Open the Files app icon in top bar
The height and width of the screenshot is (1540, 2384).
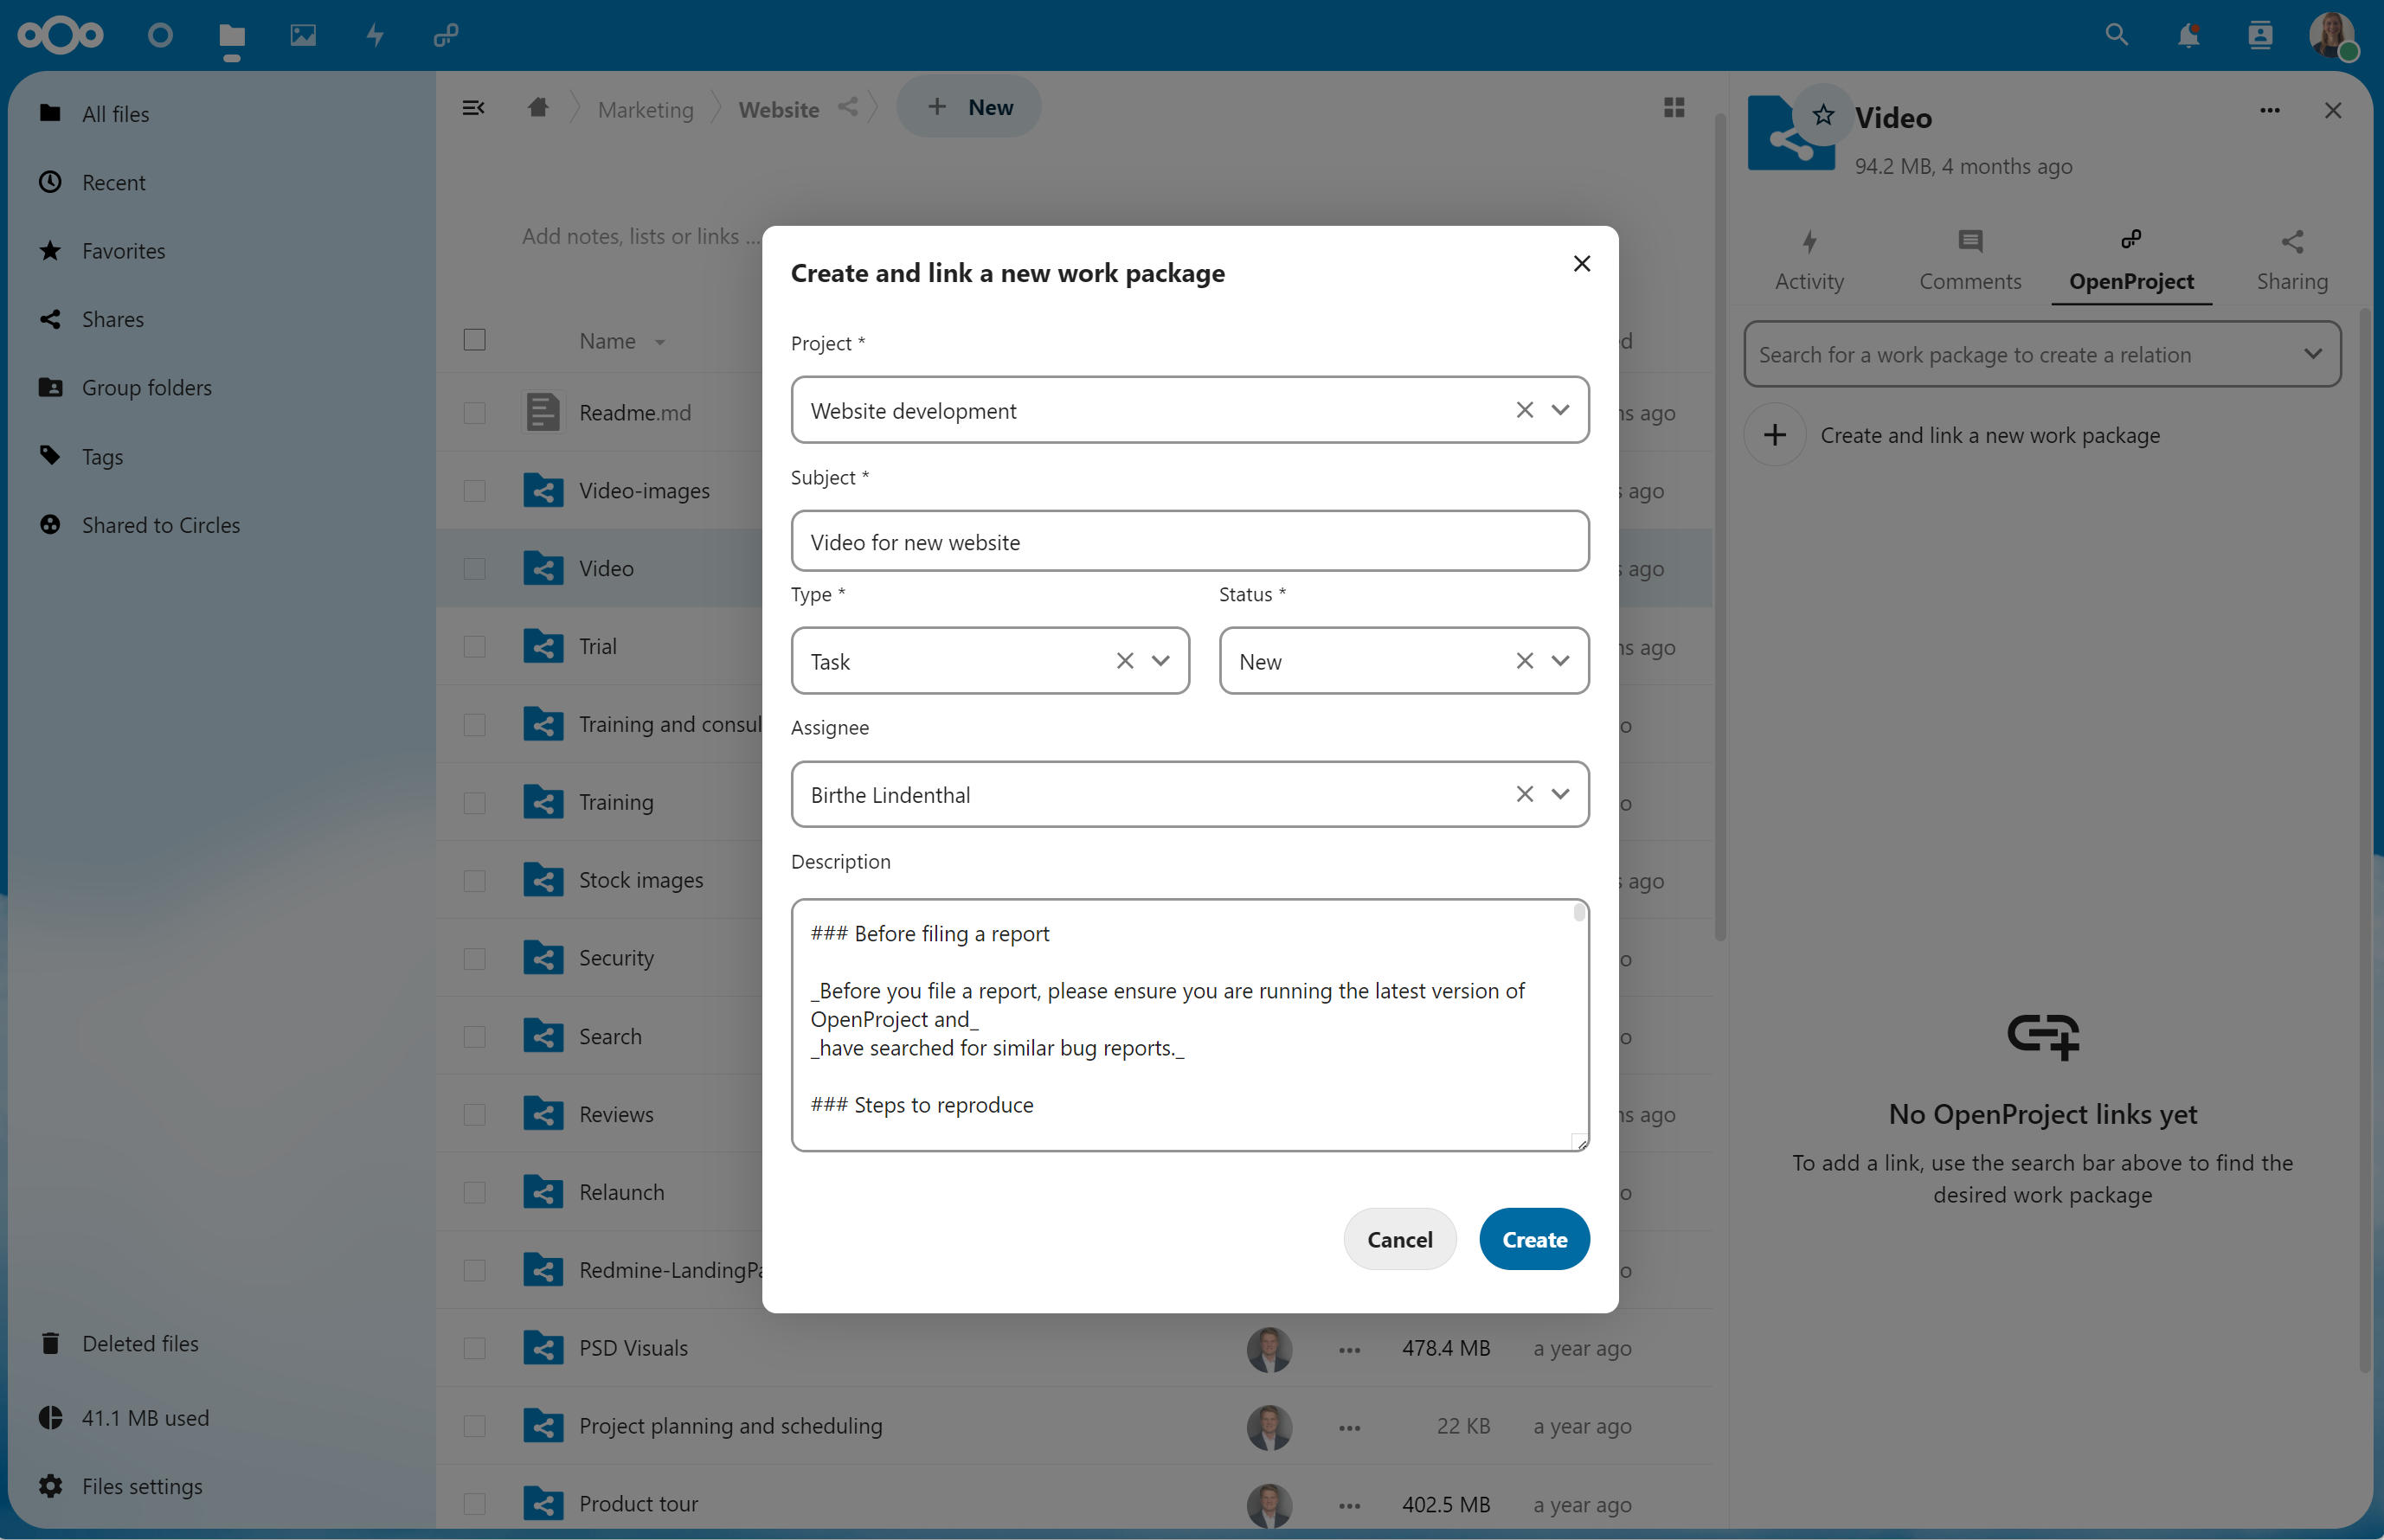point(232,36)
